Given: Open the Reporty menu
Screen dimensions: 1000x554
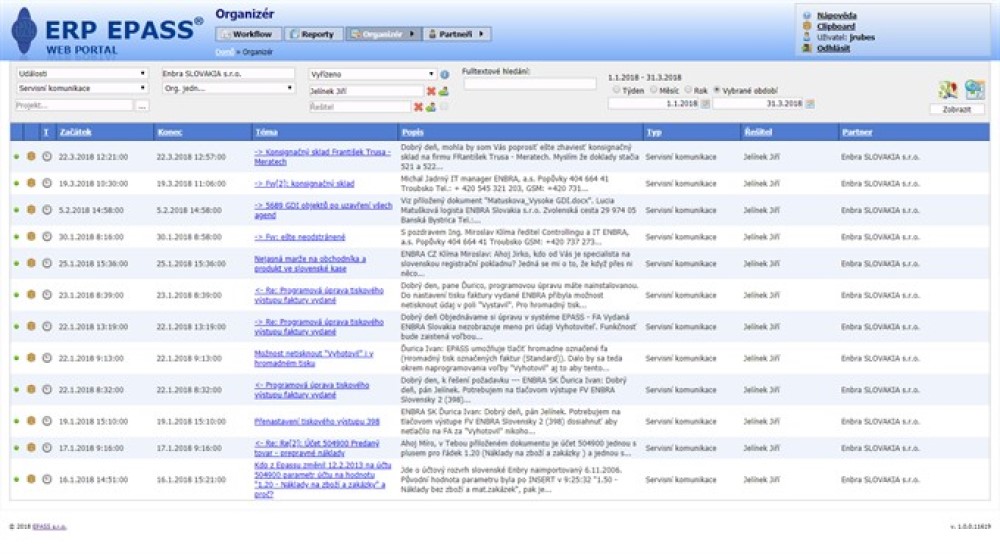Looking at the screenshot, I should click(x=313, y=34).
